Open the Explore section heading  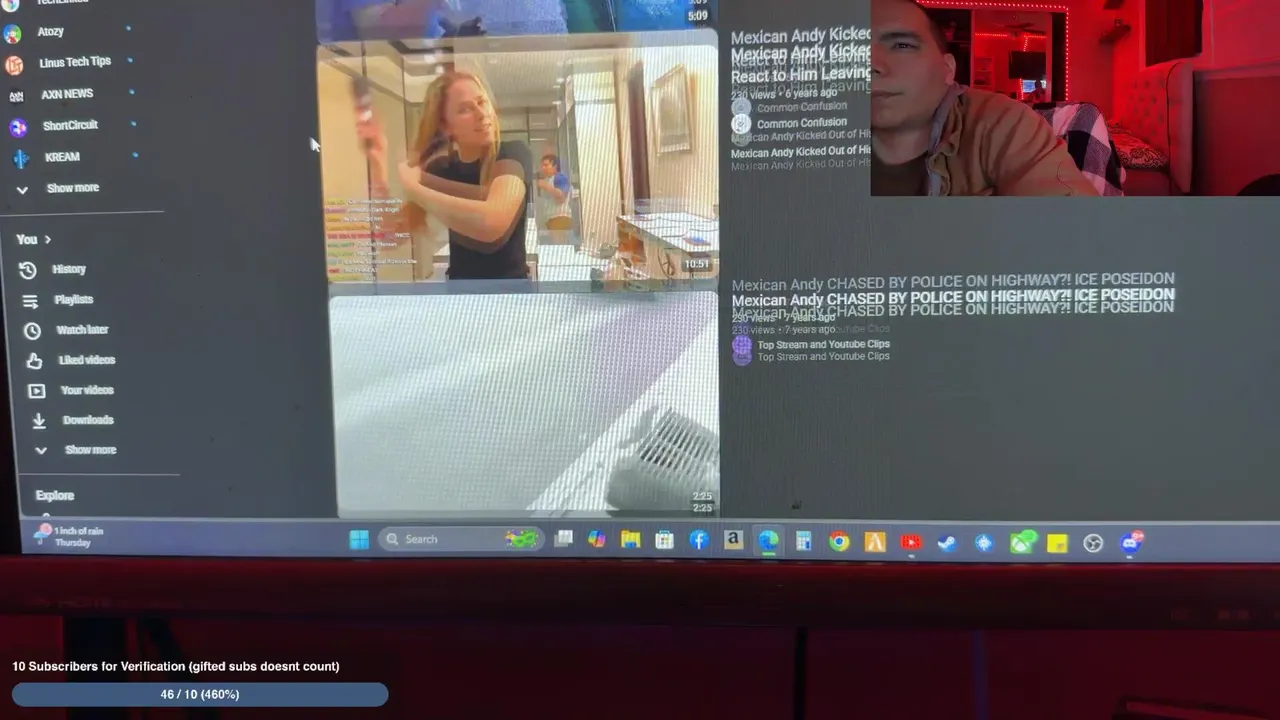coord(55,496)
